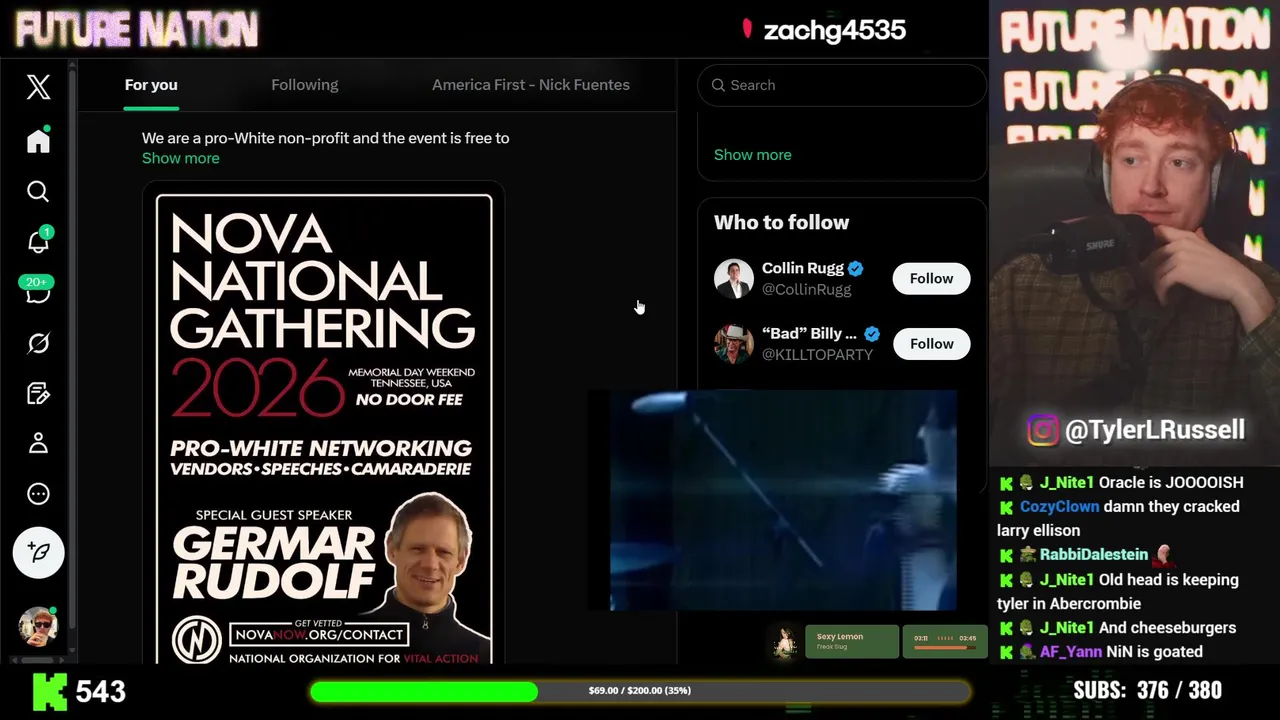Open the Explore search icon in sidebar
The height and width of the screenshot is (720, 1280).
coord(38,191)
